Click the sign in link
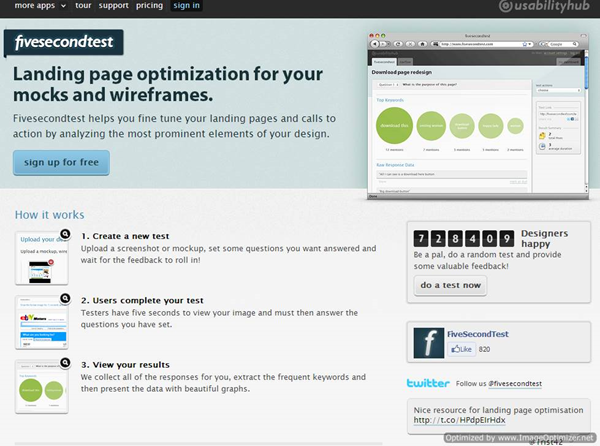 (x=186, y=6)
